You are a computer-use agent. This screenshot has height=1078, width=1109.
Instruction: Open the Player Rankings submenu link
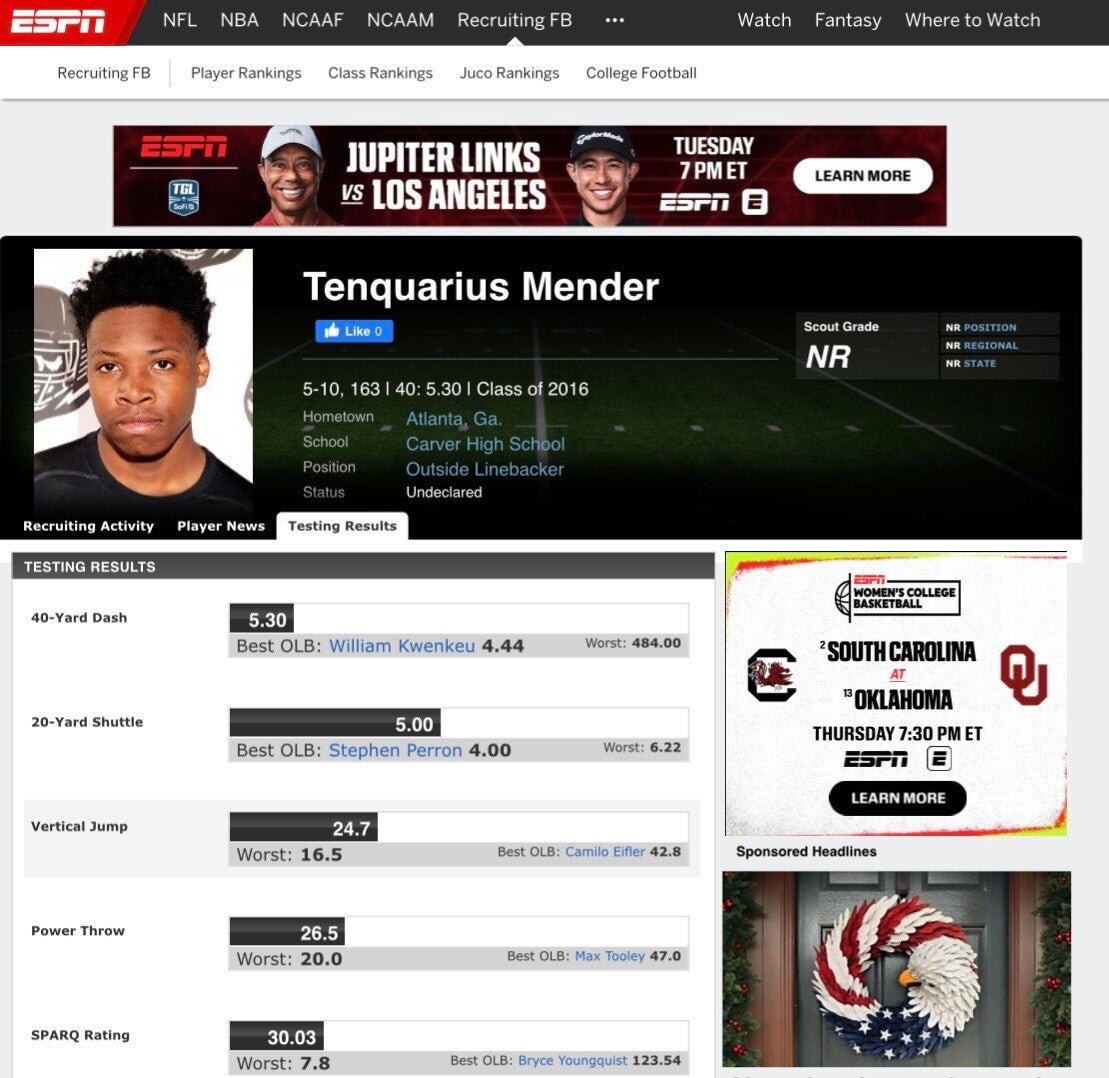245,73
